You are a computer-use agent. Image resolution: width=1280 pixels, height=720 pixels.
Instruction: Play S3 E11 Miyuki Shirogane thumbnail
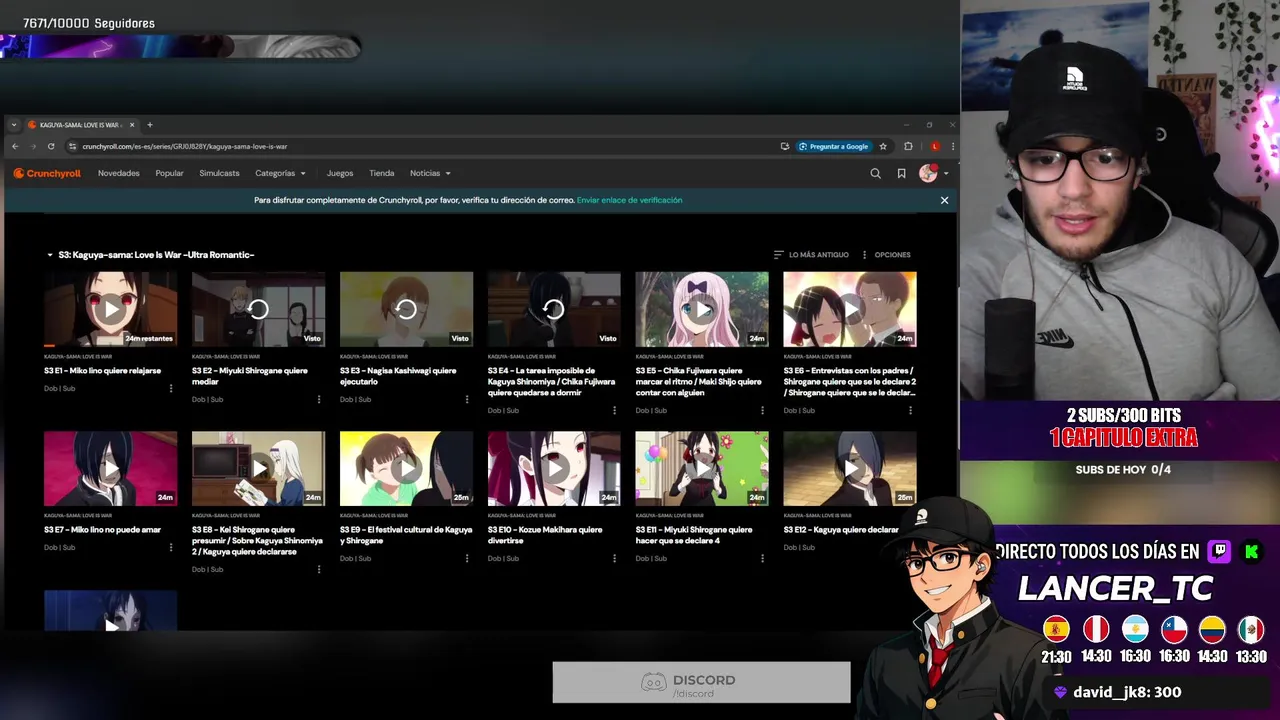pos(702,468)
